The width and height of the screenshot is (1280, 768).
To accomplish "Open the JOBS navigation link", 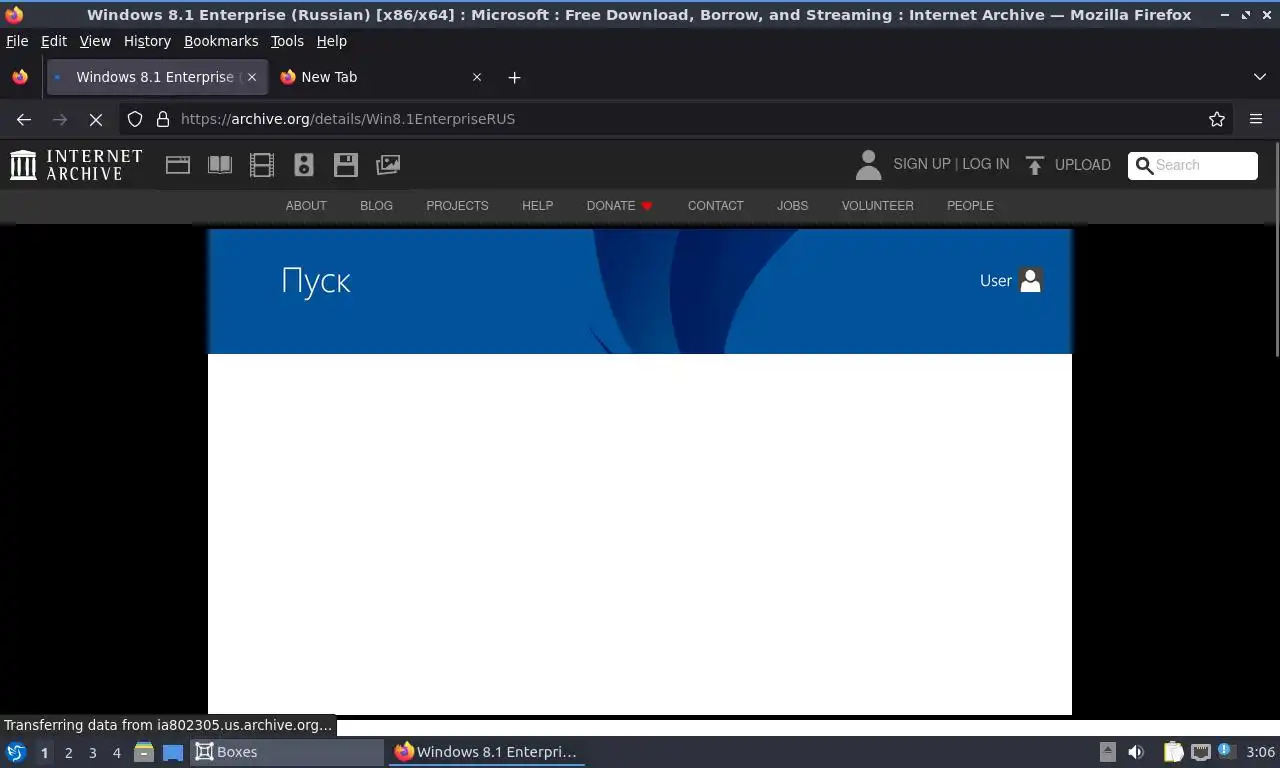I will tap(792, 205).
